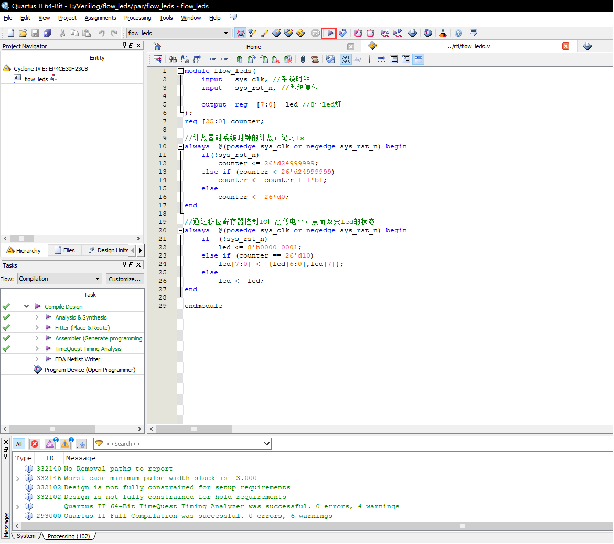This screenshot has width=614, height=544.
Task: Click the Cut scissors icon
Action: [x=62, y=33]
